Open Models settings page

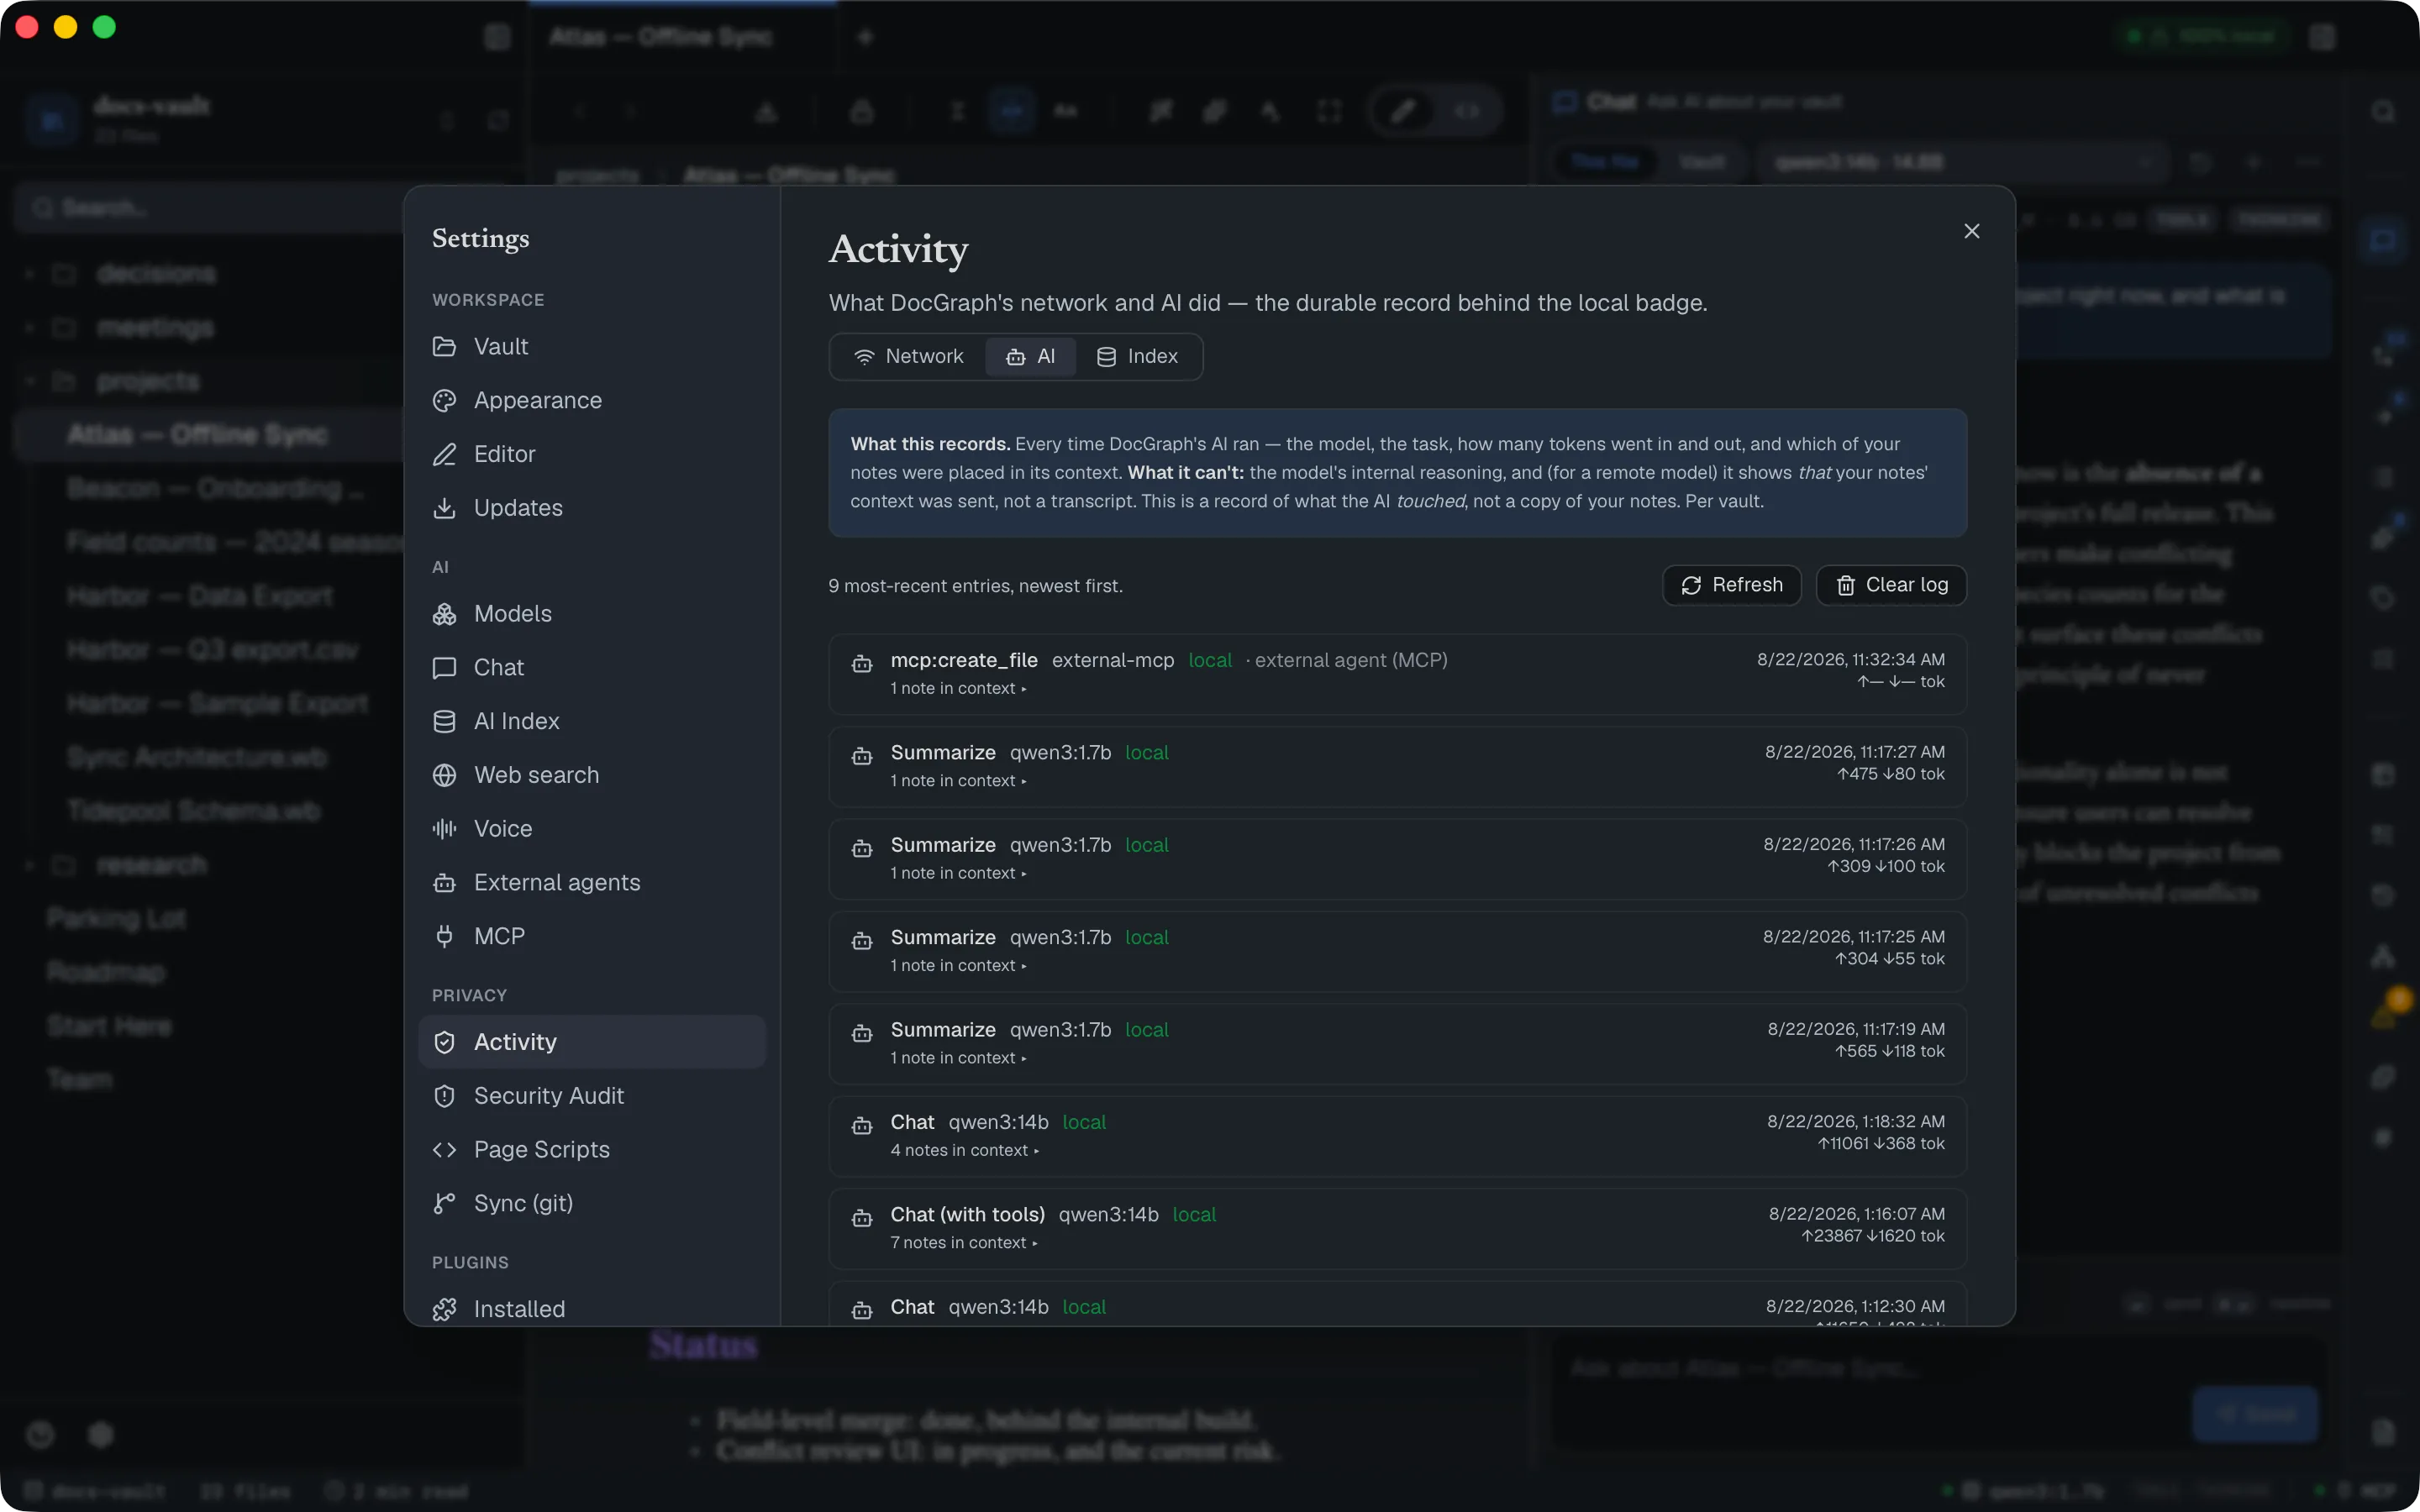[591, 614]
